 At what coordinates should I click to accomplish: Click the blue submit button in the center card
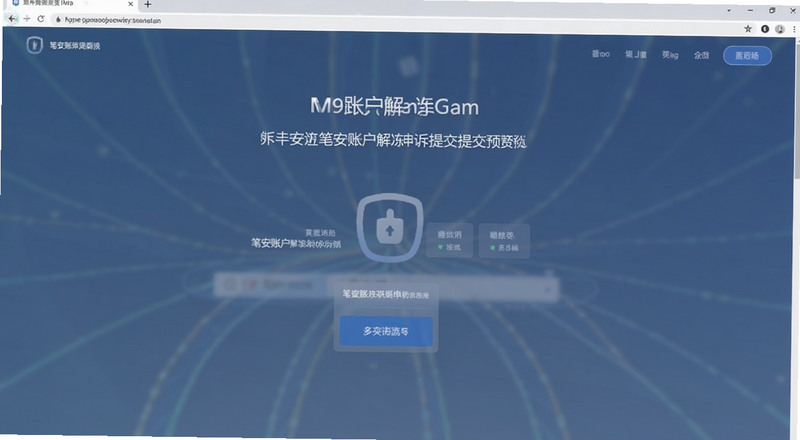coord(386,331)
